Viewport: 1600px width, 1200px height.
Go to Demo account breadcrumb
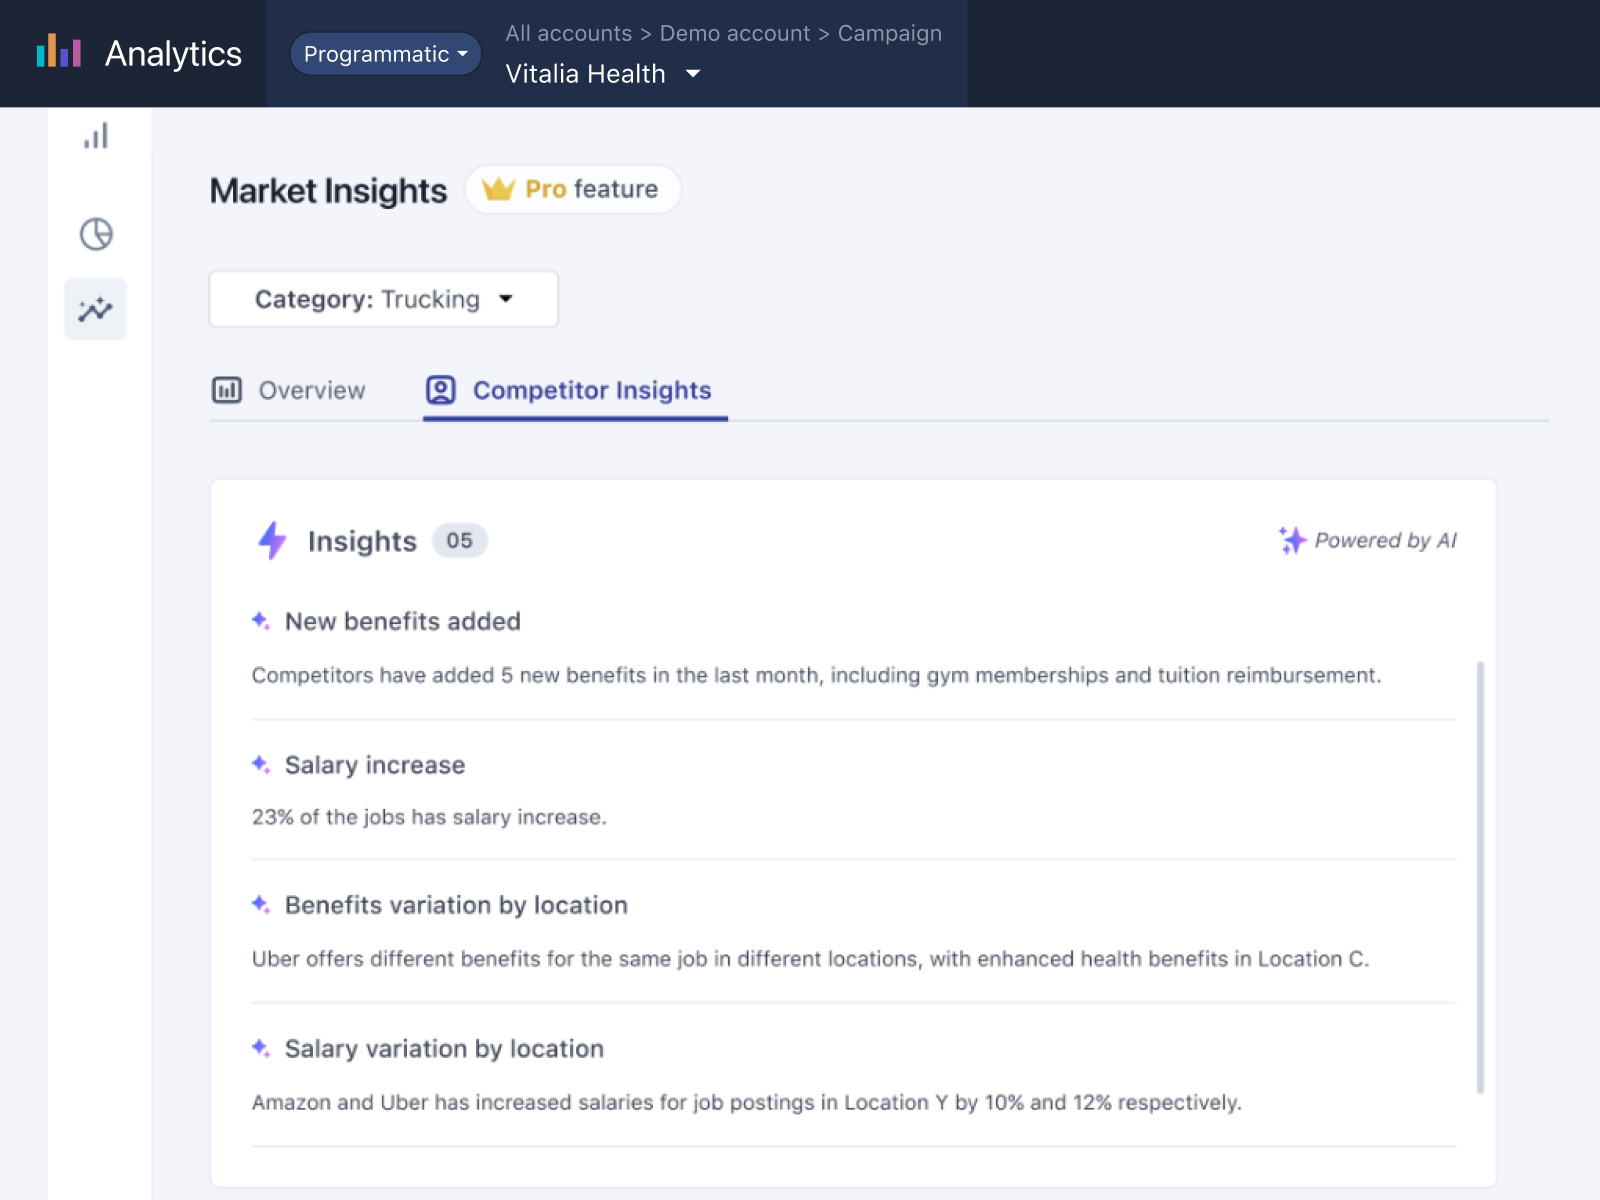click(734, 33)
